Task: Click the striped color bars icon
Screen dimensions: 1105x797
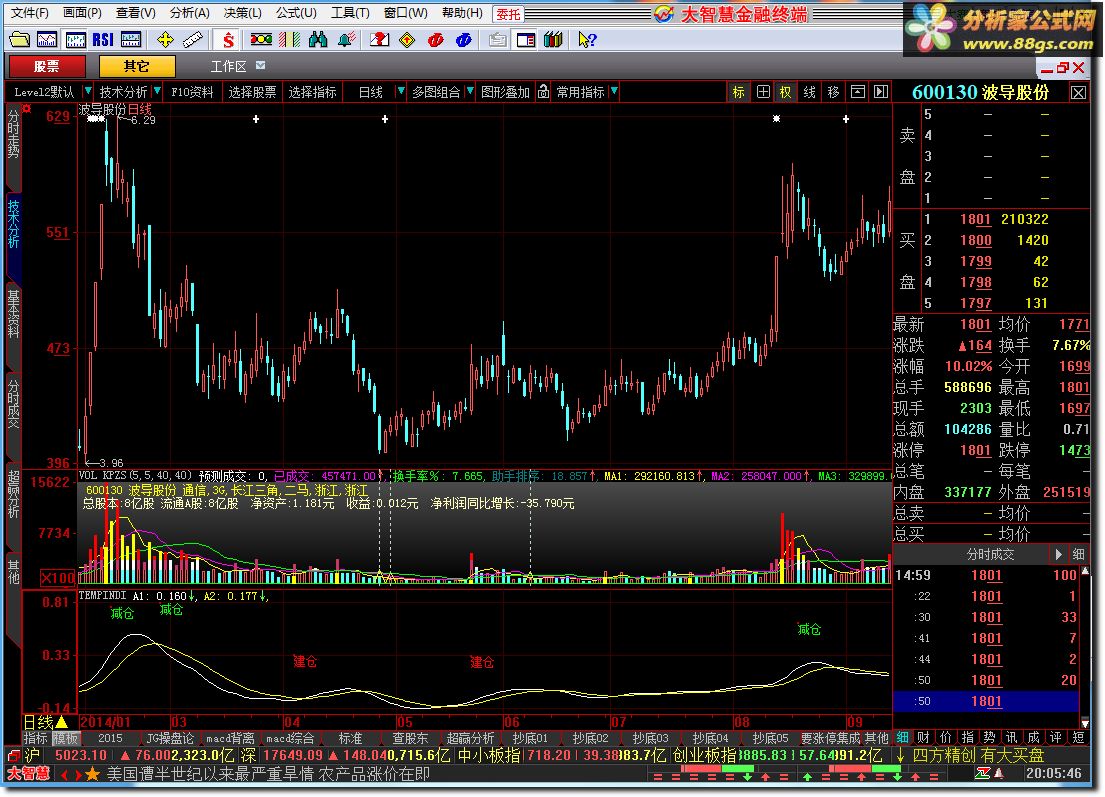Action: (289, 40)
